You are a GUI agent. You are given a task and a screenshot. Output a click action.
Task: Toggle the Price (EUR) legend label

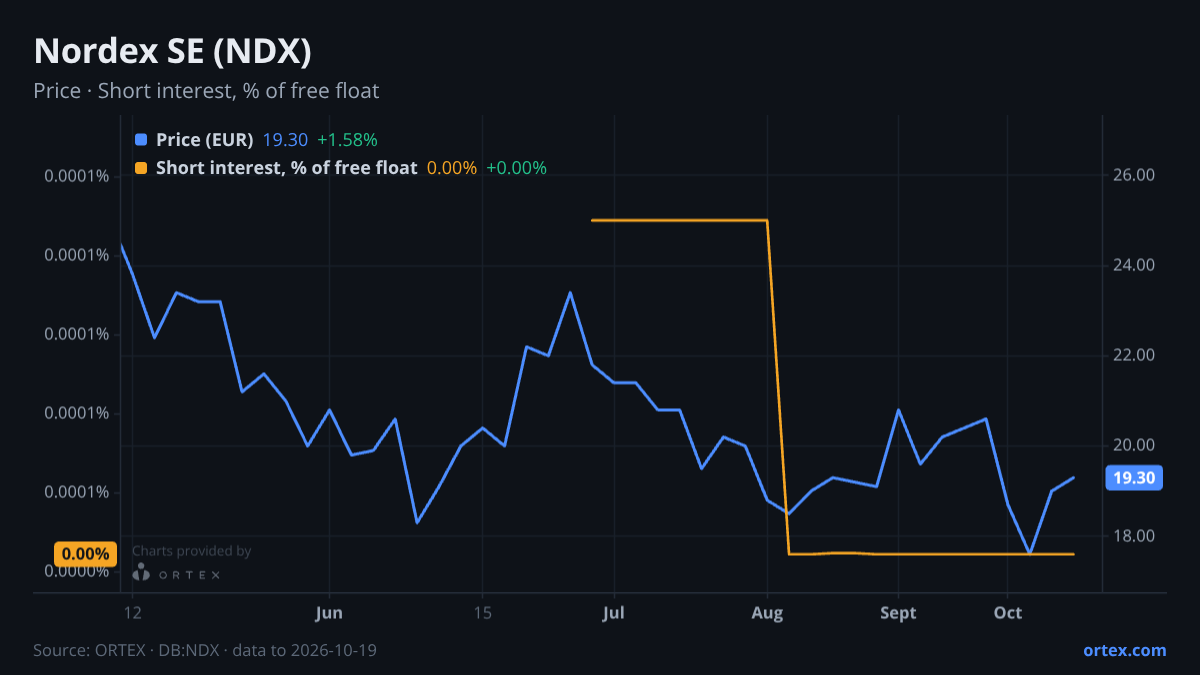point(204,140)
